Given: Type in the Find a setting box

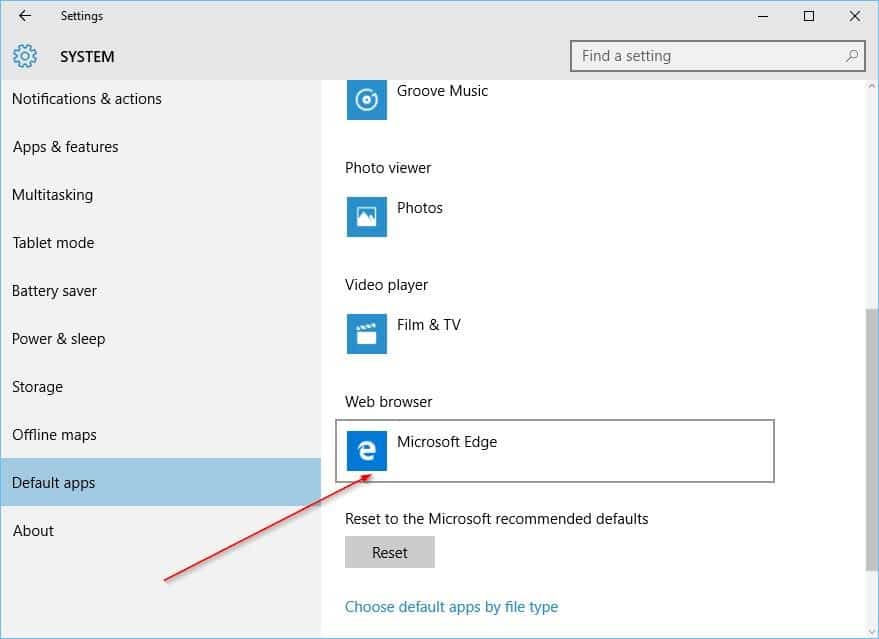Looking at the screenshot, I should coord(718,56).
